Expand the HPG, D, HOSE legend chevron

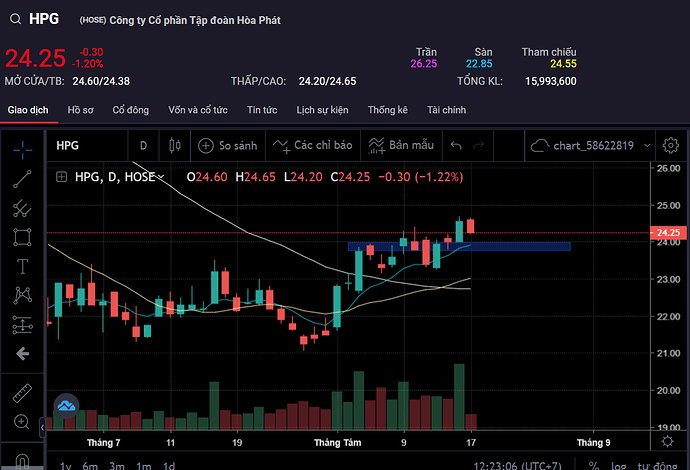click(161, 177)
